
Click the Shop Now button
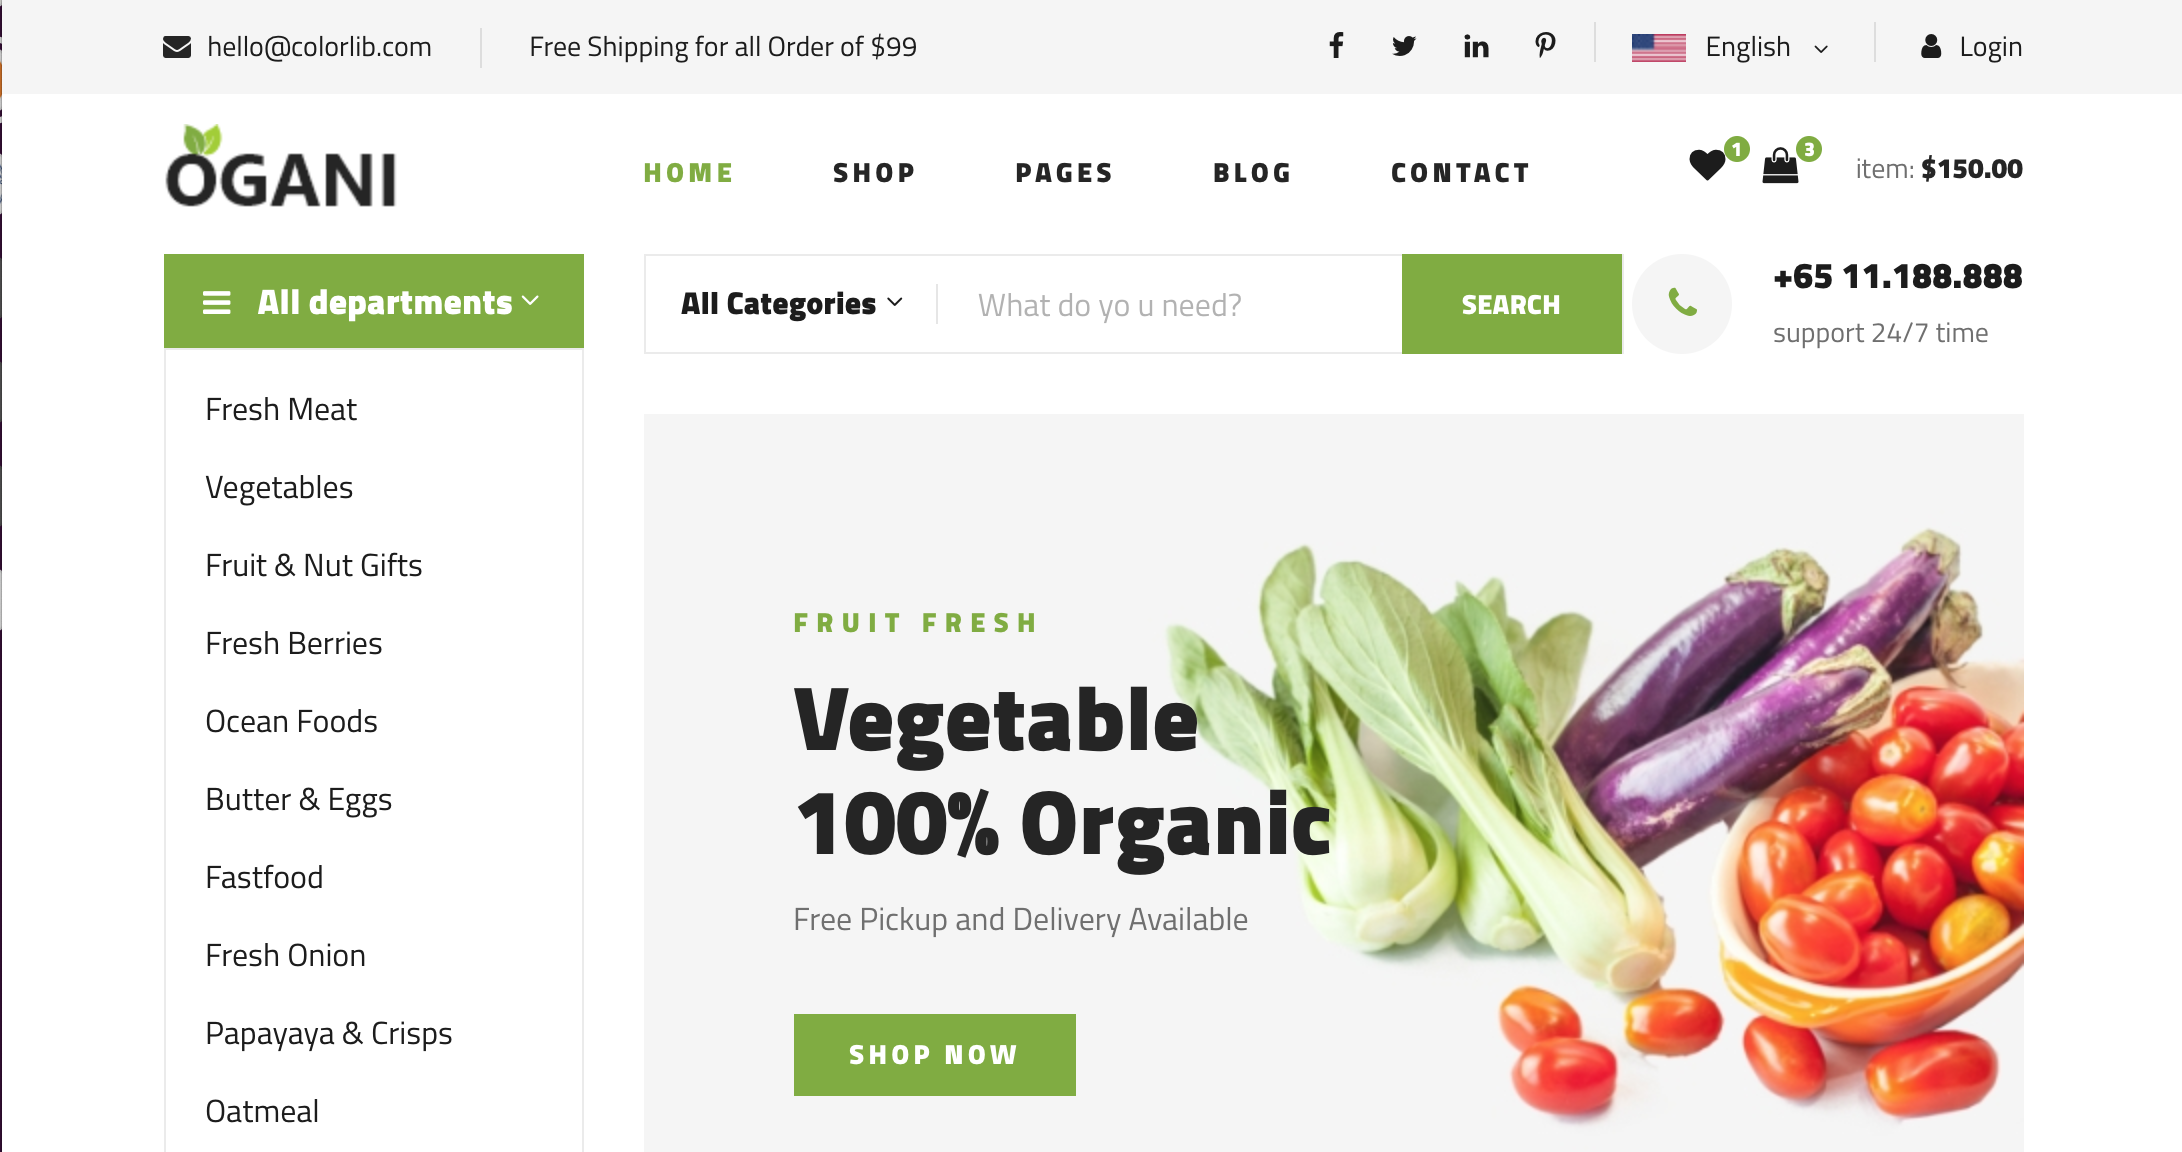point(935,1055)
